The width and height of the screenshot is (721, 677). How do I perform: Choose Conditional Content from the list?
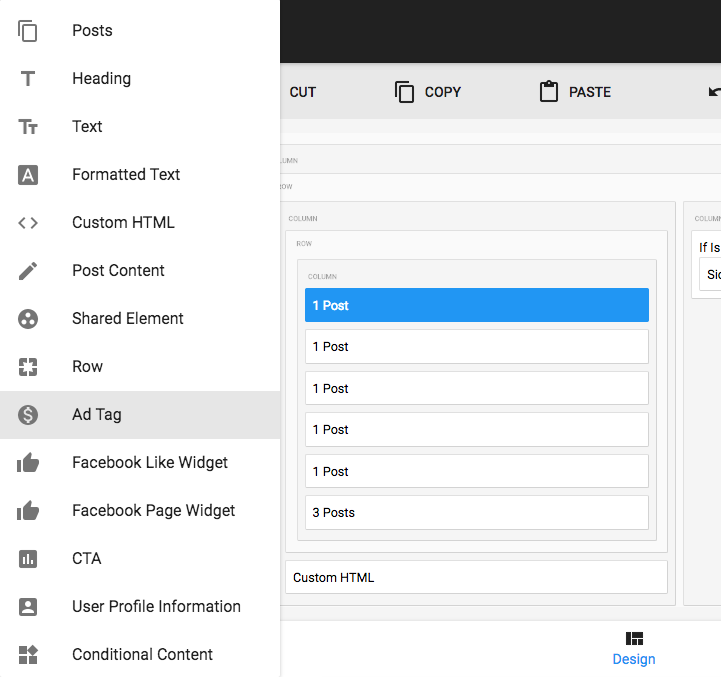point(142,655)
